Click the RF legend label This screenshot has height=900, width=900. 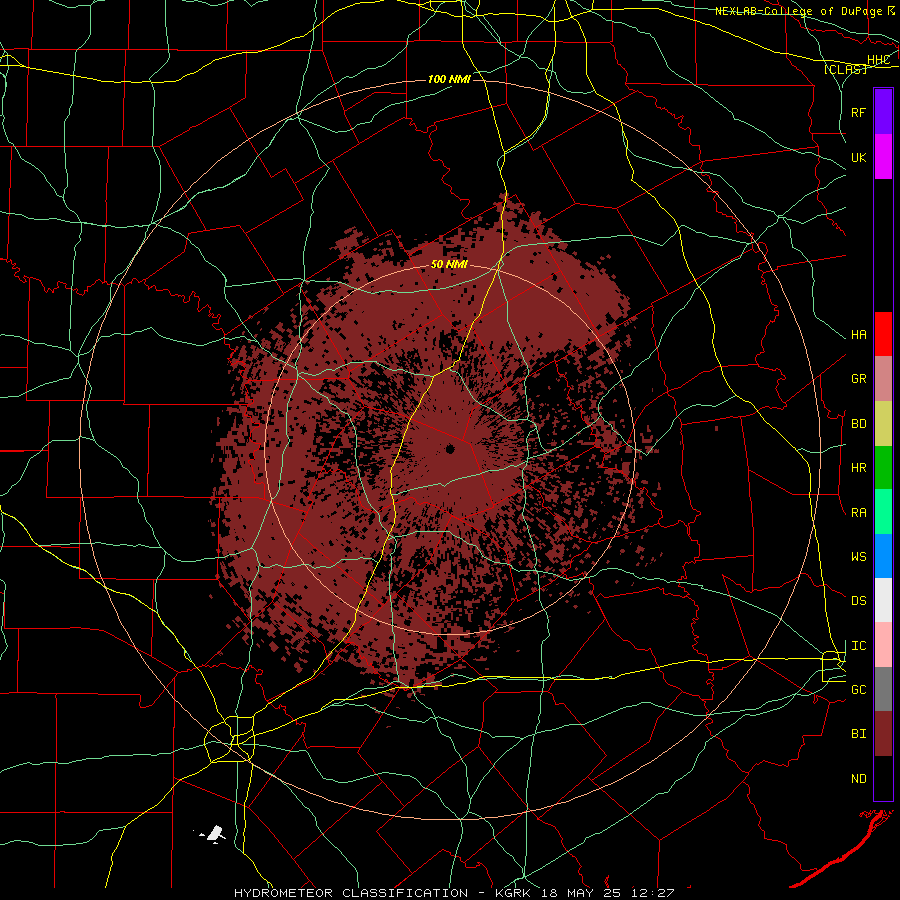click(859, 112)
